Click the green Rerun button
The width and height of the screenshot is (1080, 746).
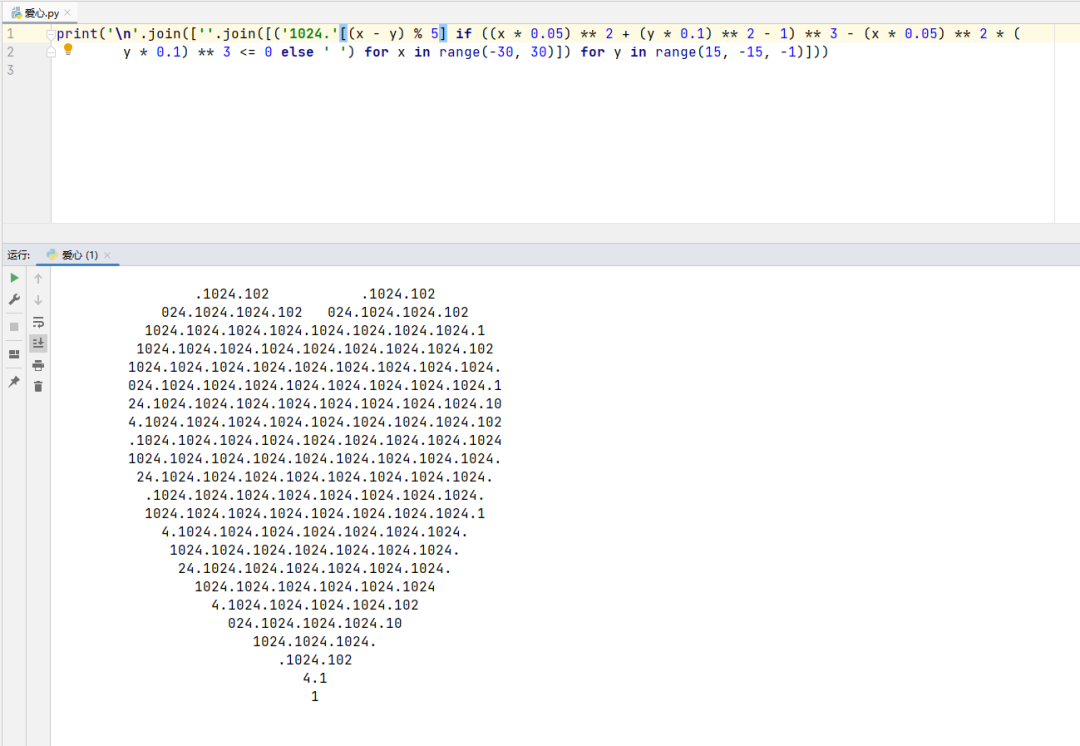(14, 278)
